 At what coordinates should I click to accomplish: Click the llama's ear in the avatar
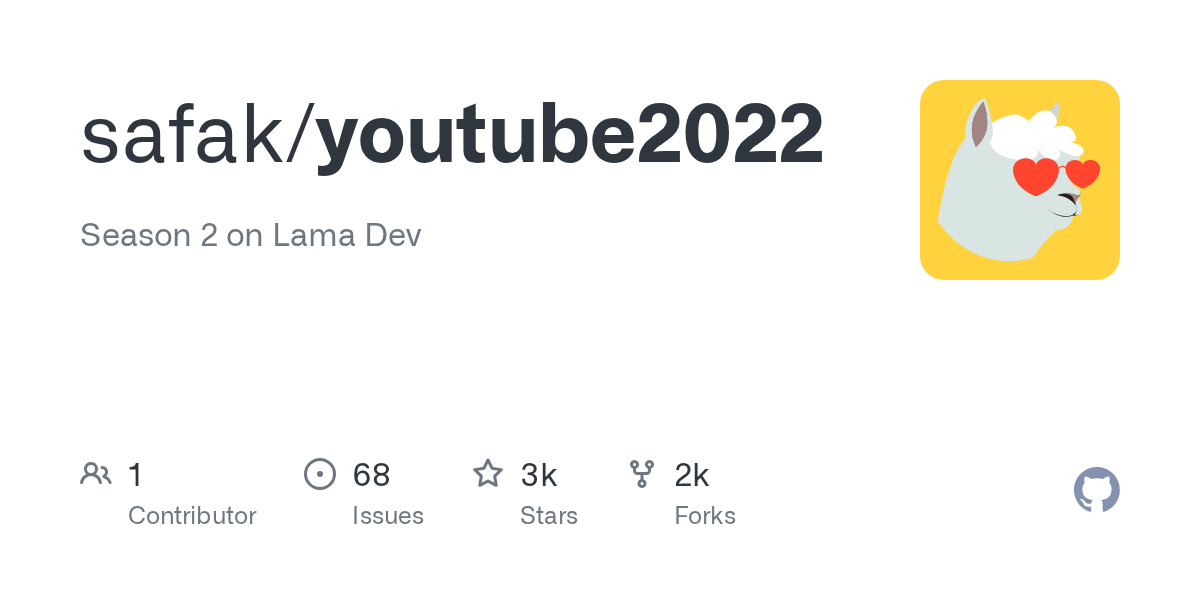[979, 124]
